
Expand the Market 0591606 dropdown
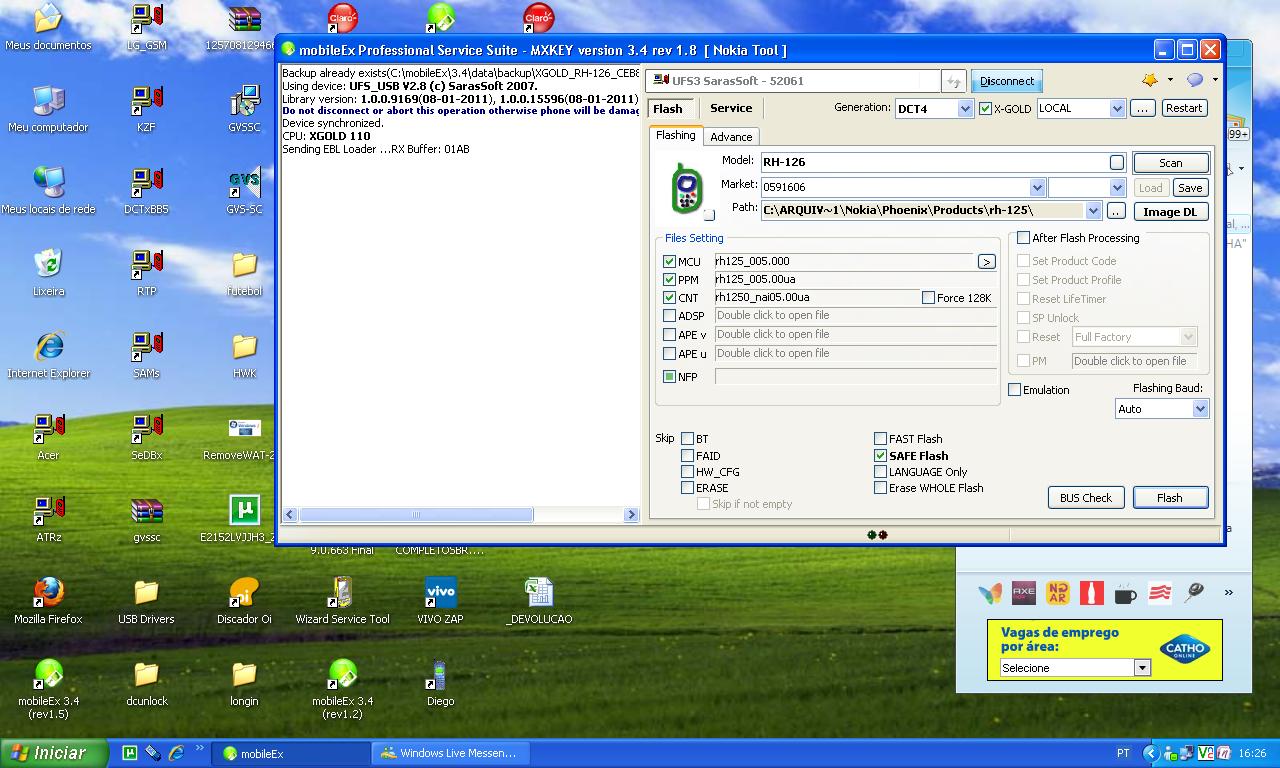(1037, 187)
